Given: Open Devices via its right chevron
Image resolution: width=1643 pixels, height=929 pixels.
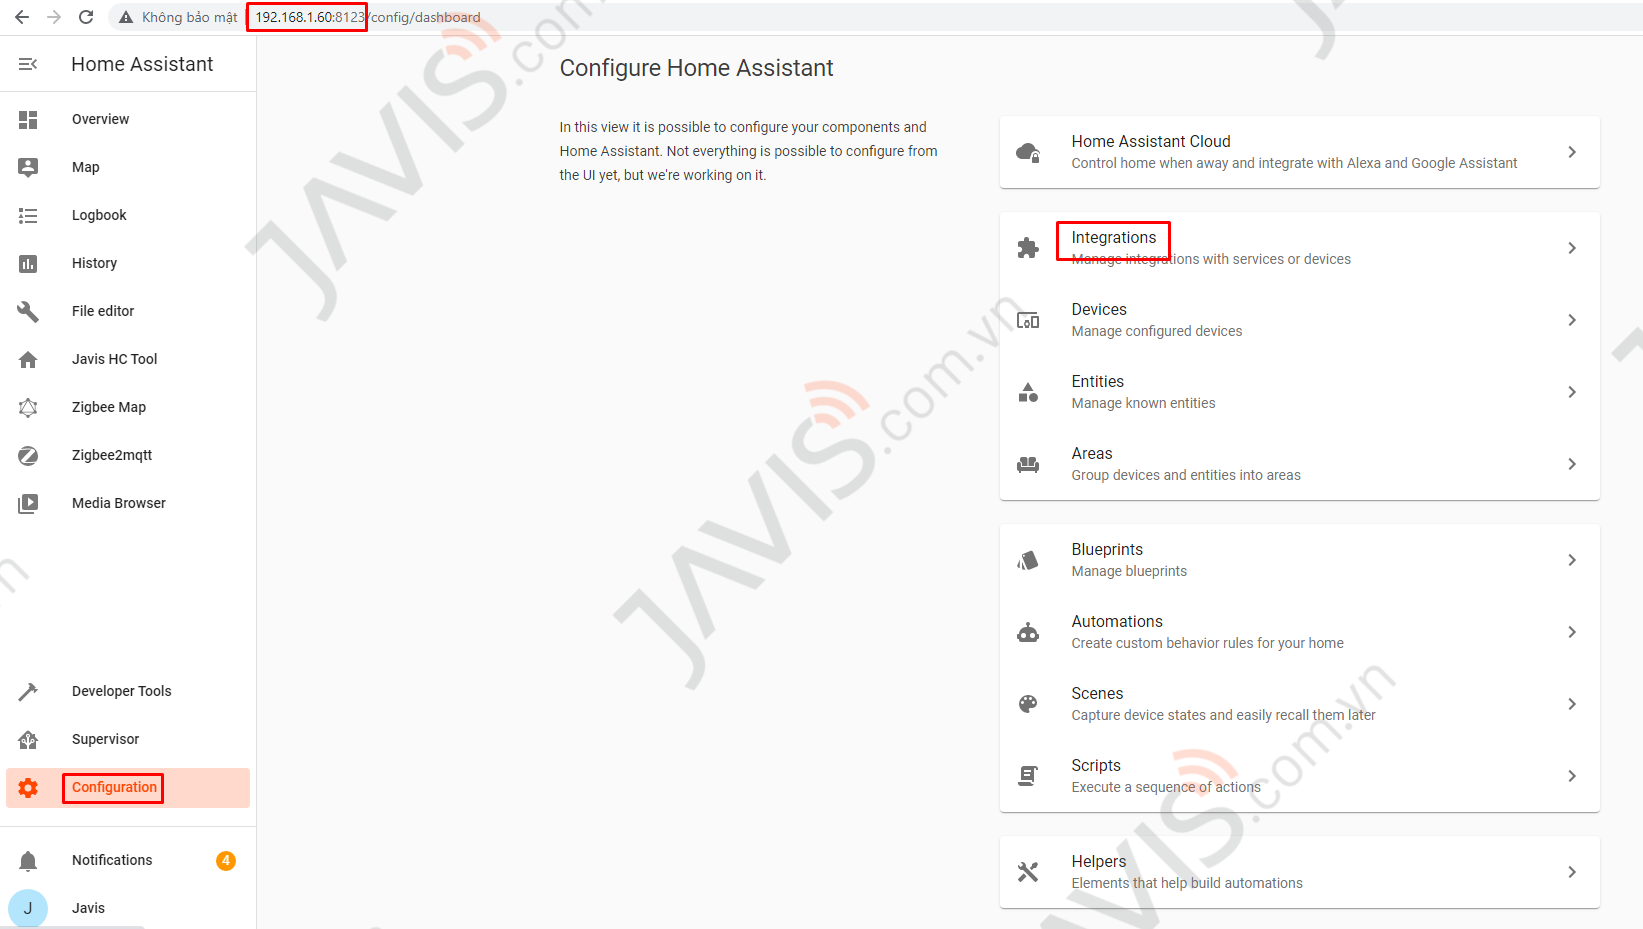Looking at the screenshot, I should click(1572, 320).
